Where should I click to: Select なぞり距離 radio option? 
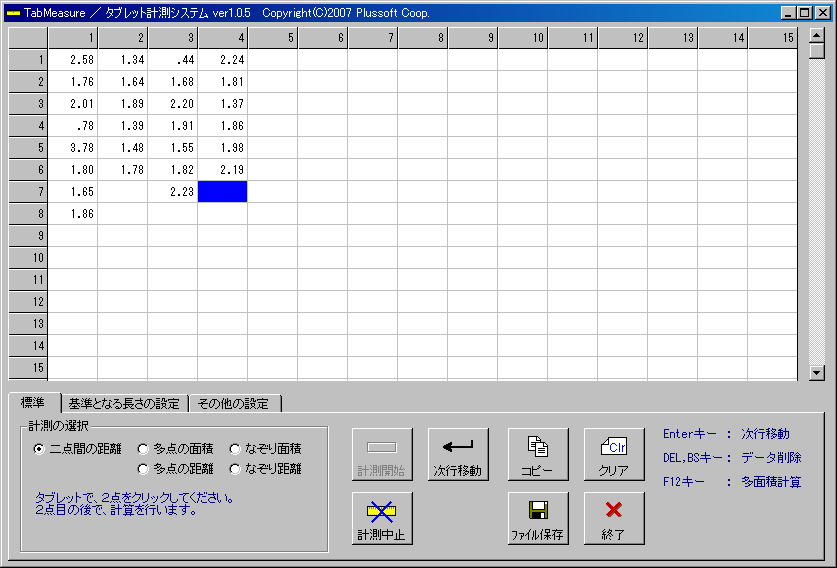(266, 469)
